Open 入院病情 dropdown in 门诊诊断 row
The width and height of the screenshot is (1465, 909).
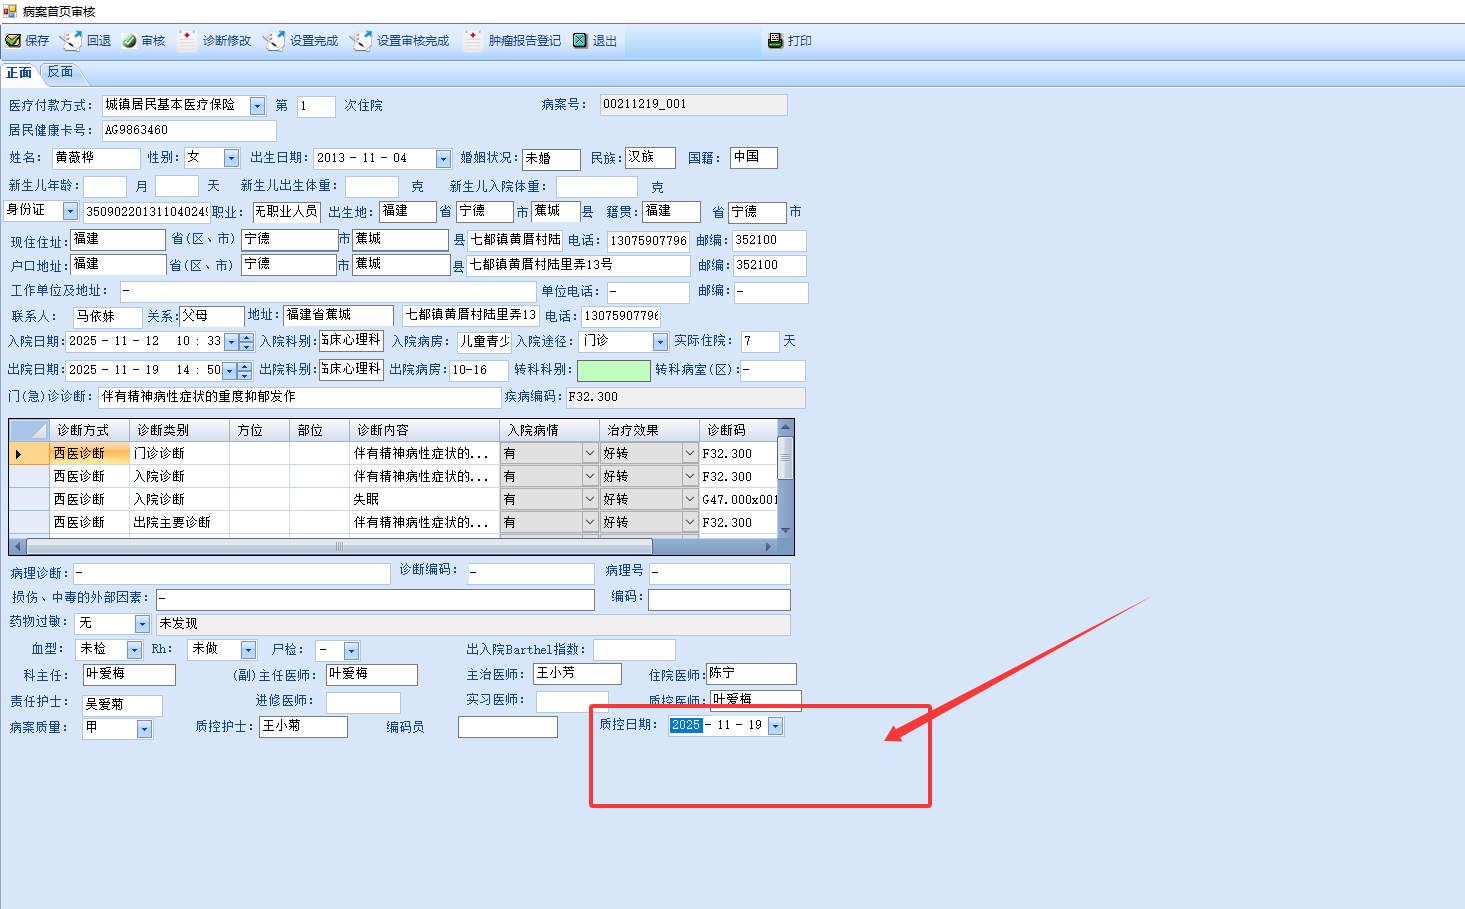[590, 453]
